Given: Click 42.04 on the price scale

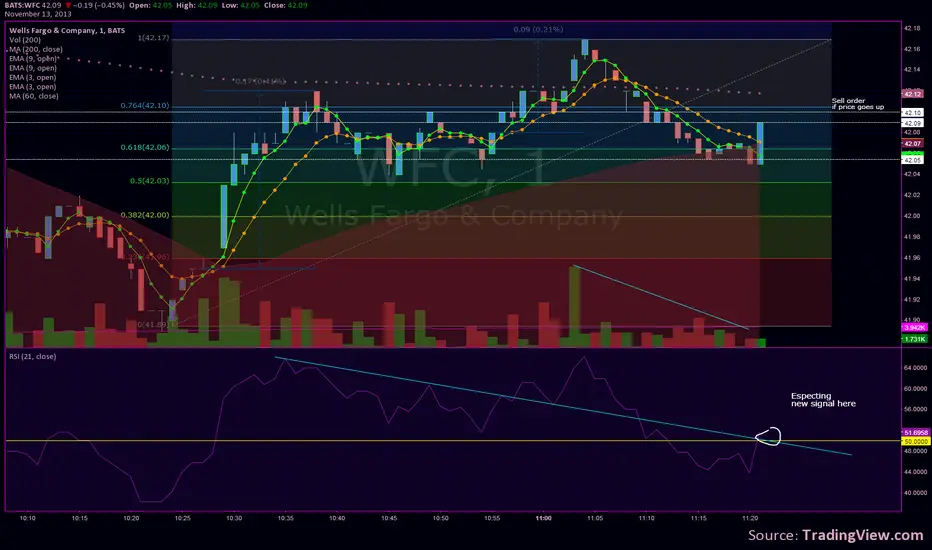Looking at the screenshot, I should pyautogui.click(x=912, y=174).
